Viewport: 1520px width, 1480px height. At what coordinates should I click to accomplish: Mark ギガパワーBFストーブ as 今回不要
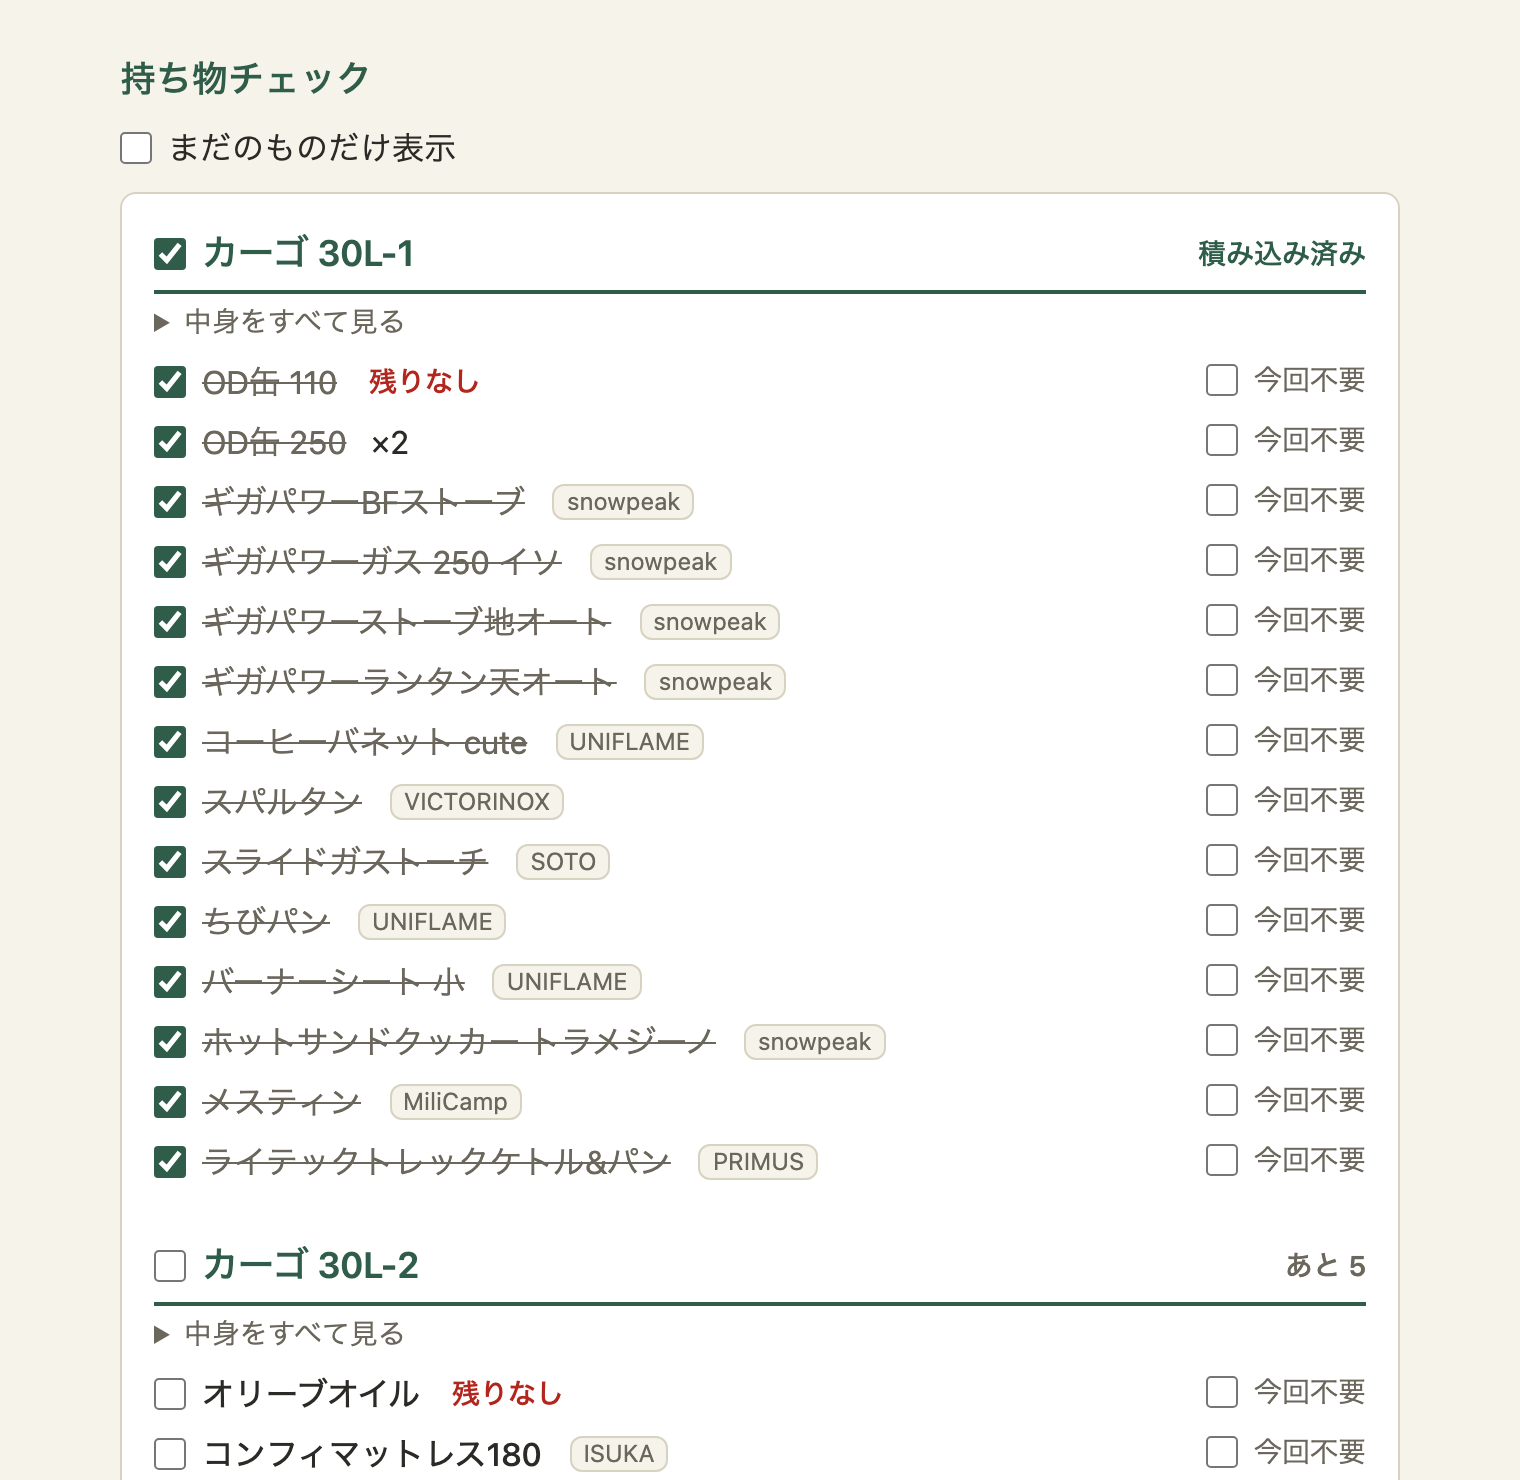1222,500
